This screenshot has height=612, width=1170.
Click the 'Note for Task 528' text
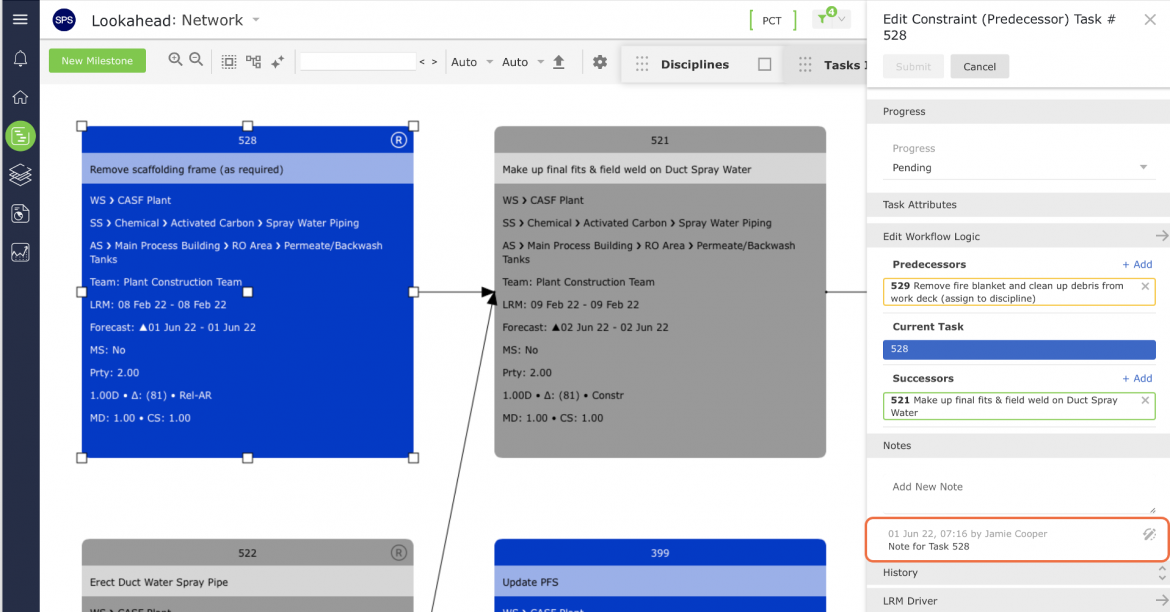928,546
